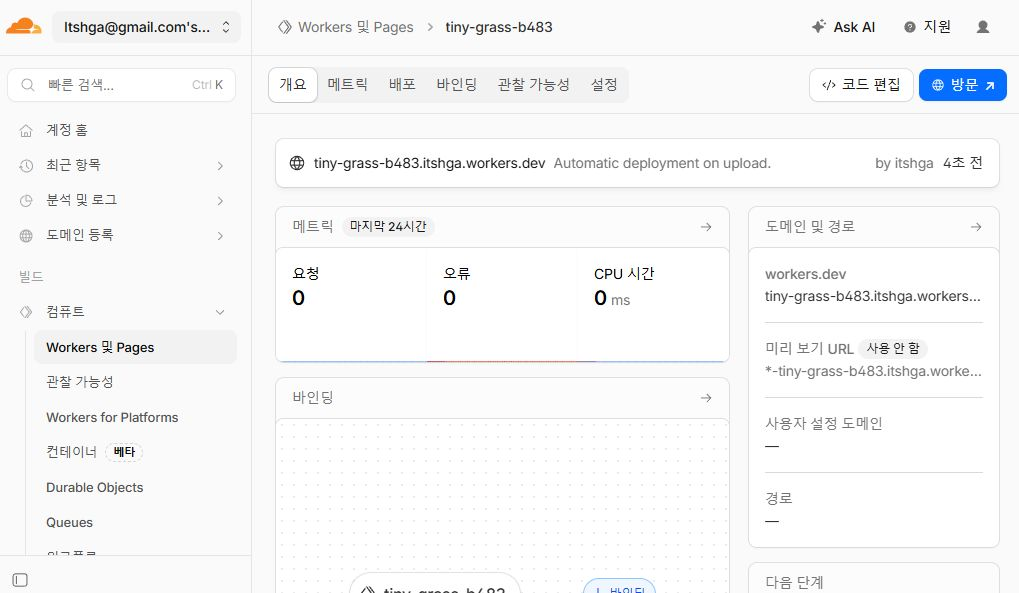Screen dimensions: 1019x593
Task: Open 관찰 가능성 in the sidebar
Action: click(80, 382)
